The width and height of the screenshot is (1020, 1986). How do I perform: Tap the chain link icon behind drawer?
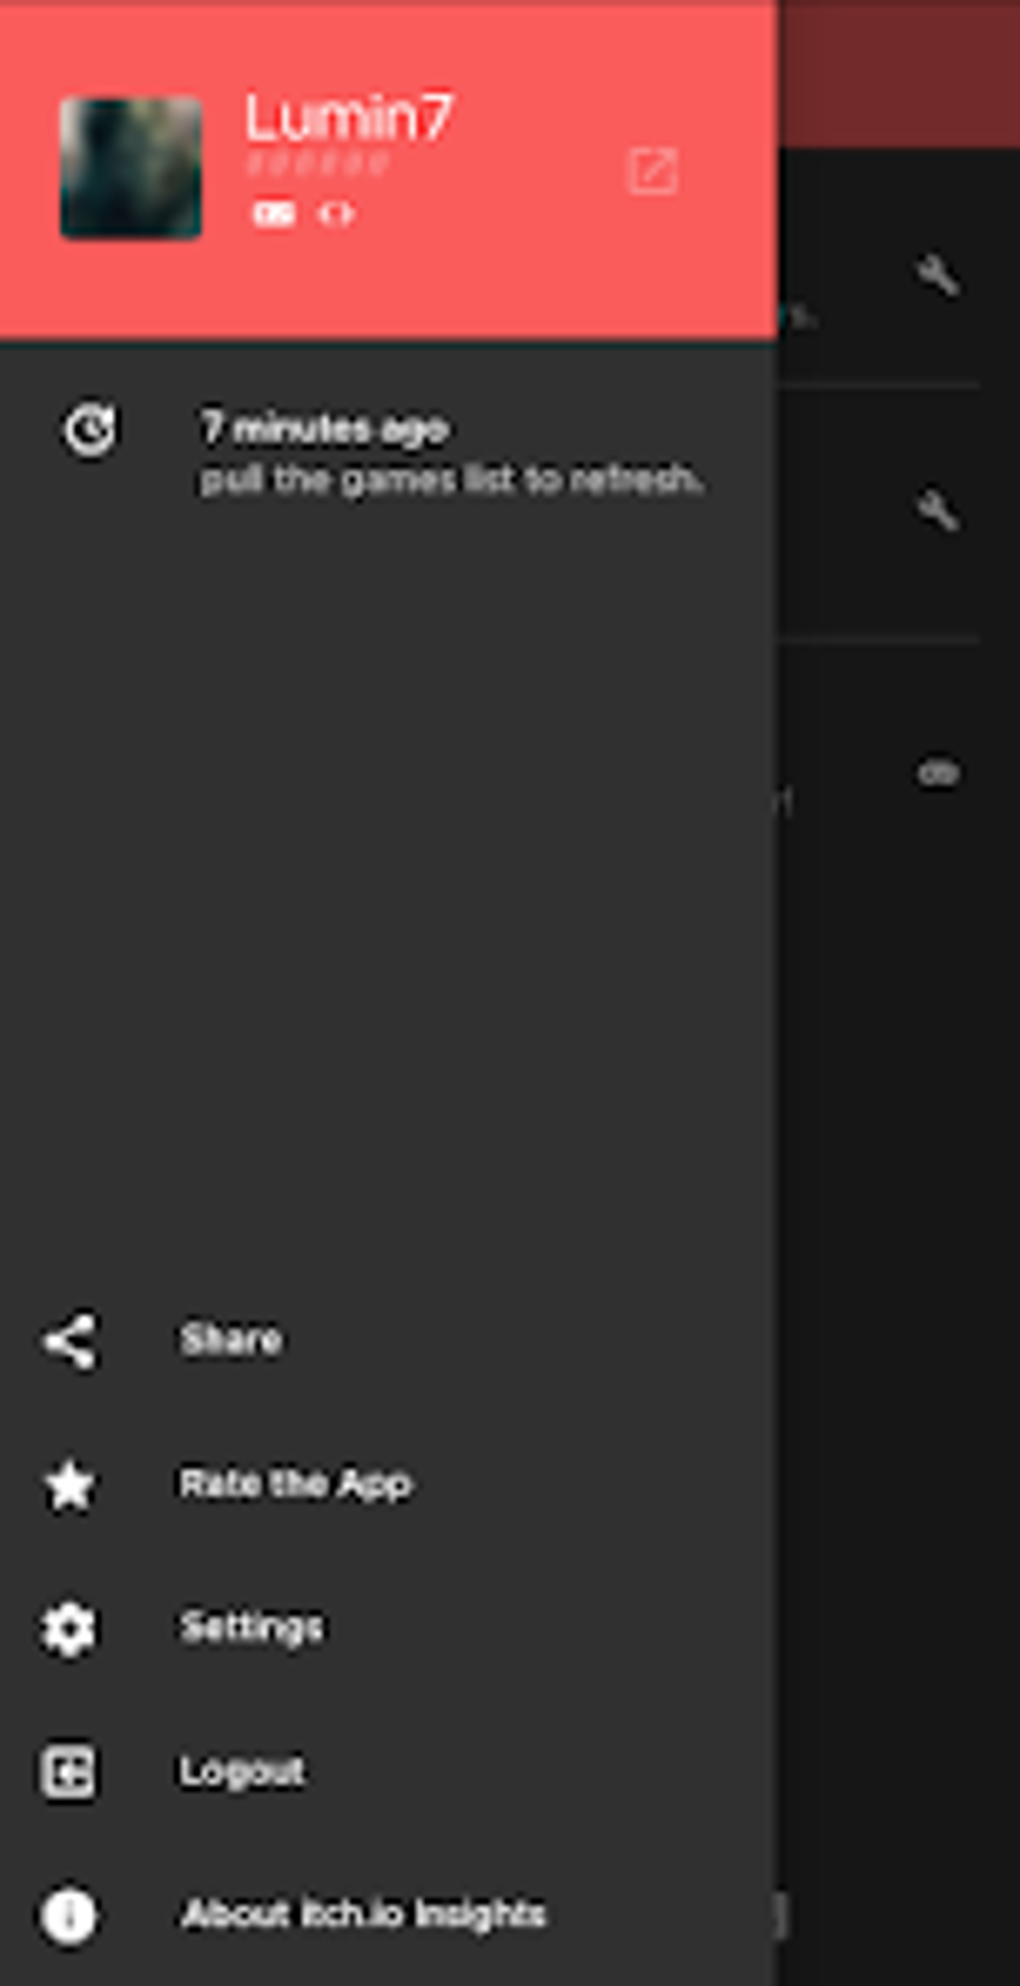coord(938,773)
